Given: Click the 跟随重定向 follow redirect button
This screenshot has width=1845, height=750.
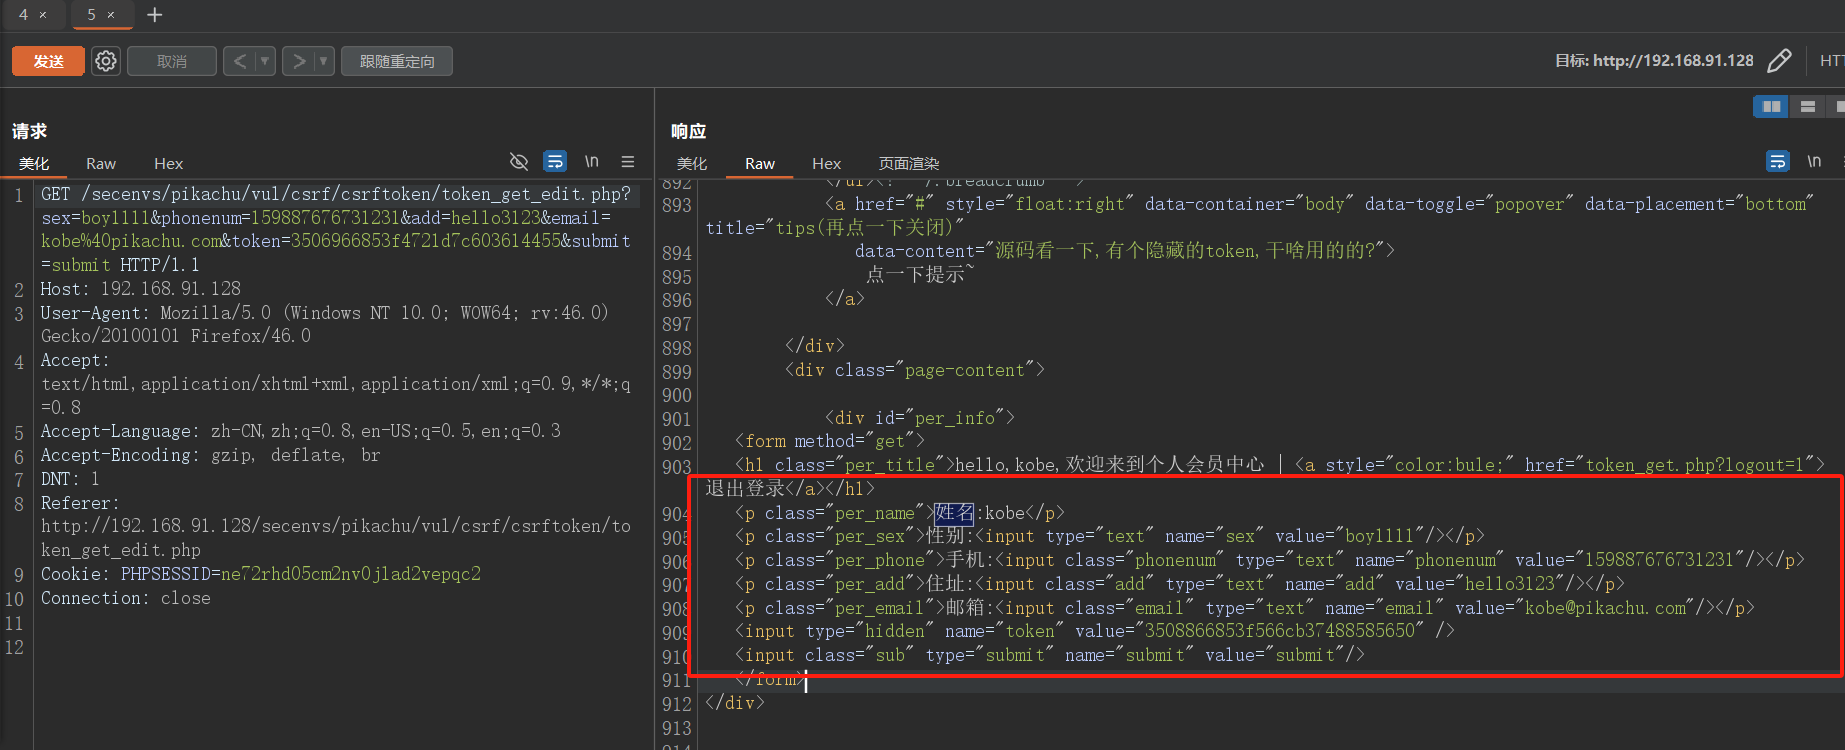Looking at the screenshot, I should click(397, 61).
